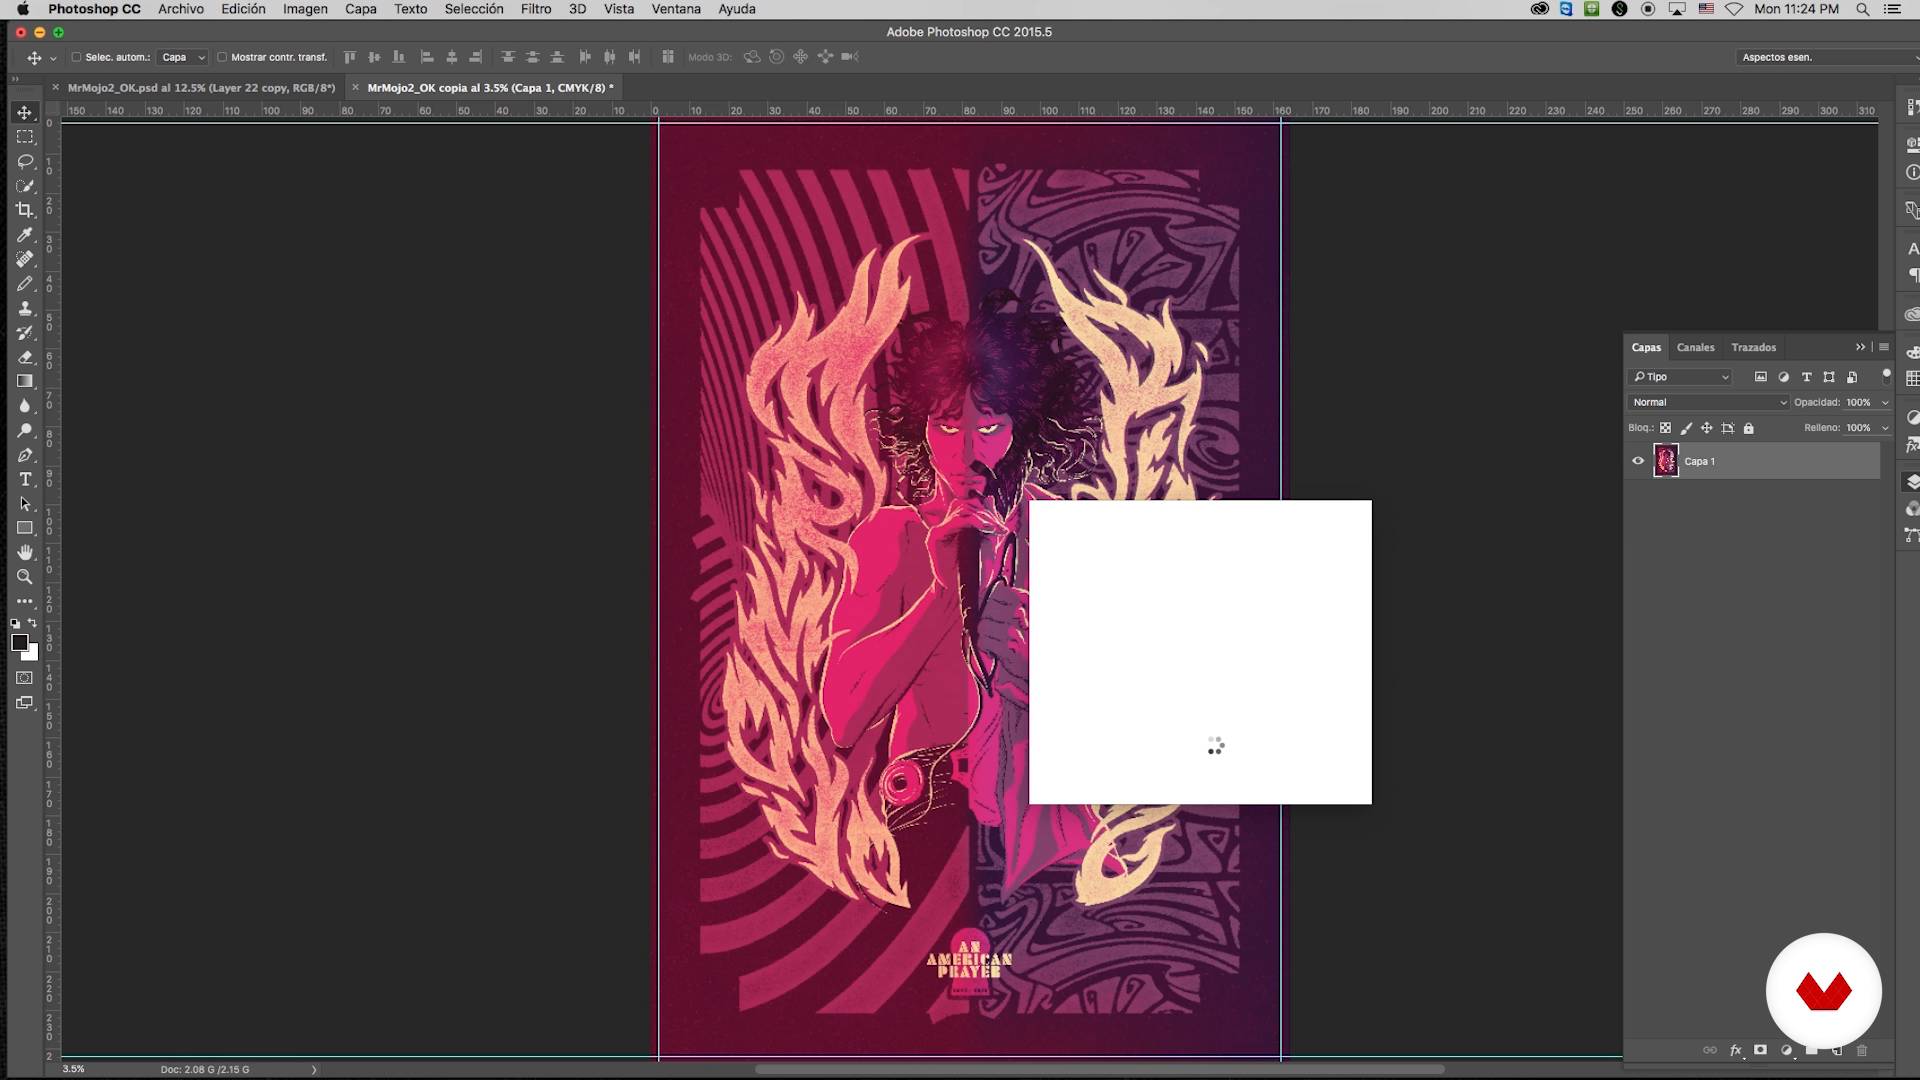The width and height of the screenshot is (1920, 1080).
Task: Open the Opacidad slider dropdown arrow
Action: tap(1885, 402)
